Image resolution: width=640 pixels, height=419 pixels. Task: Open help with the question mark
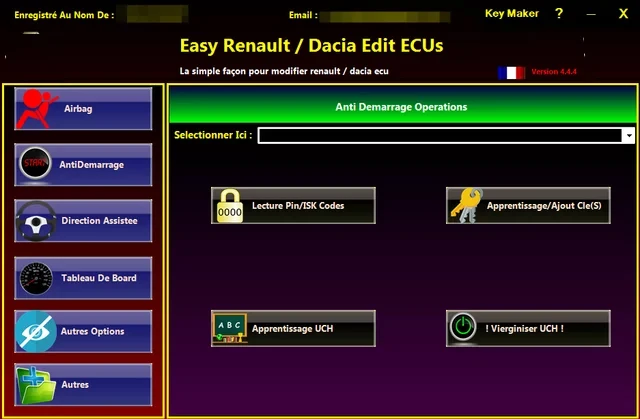[x=559, y=13]
